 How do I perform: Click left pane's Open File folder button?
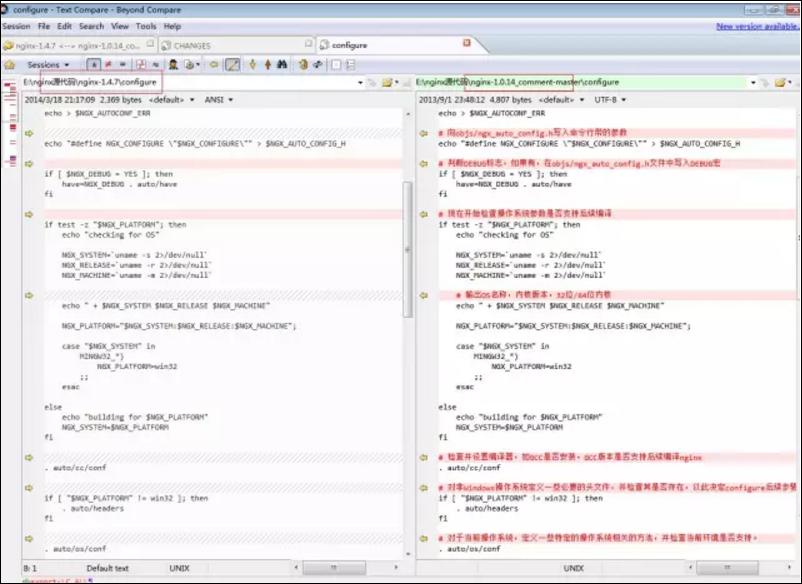(388, 82)
